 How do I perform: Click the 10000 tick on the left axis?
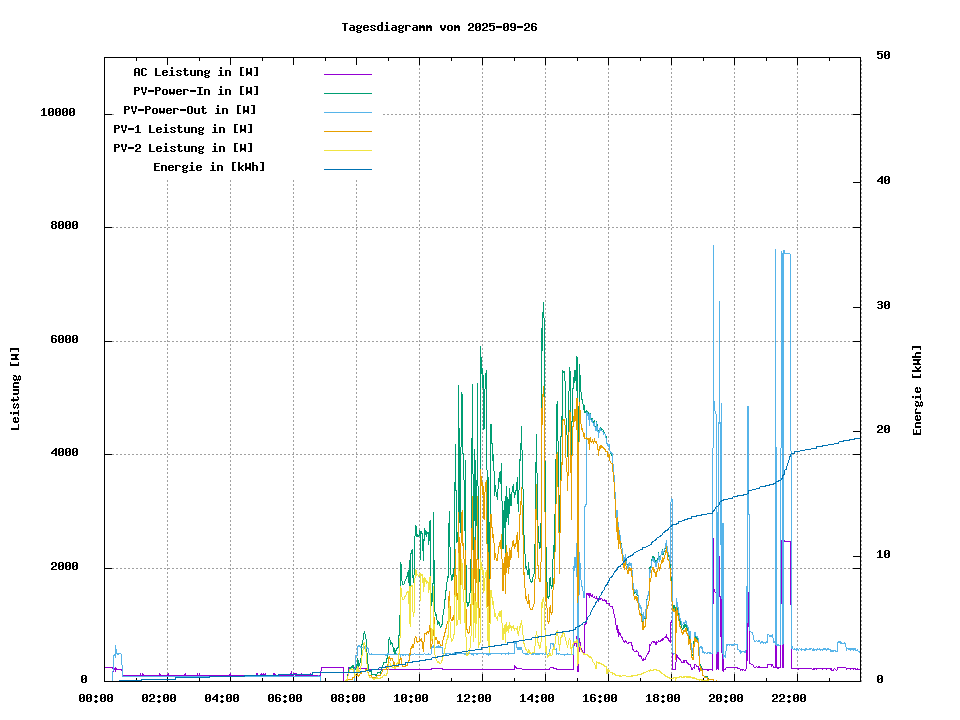58,113
